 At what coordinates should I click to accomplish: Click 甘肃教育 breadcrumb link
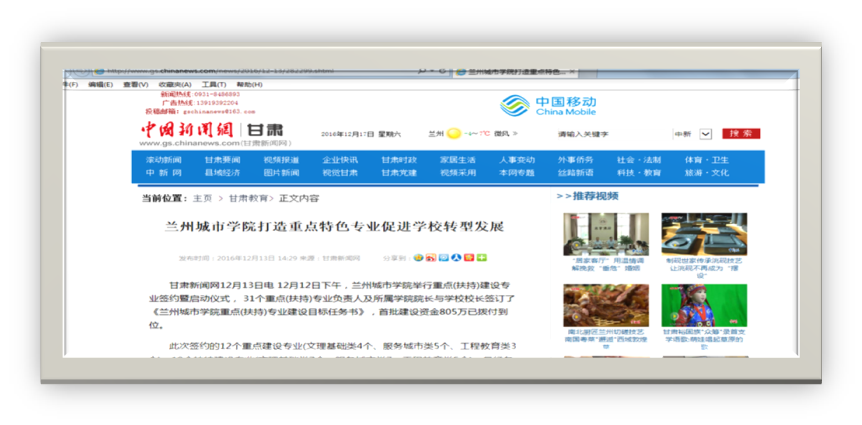[x=248, y=198]
